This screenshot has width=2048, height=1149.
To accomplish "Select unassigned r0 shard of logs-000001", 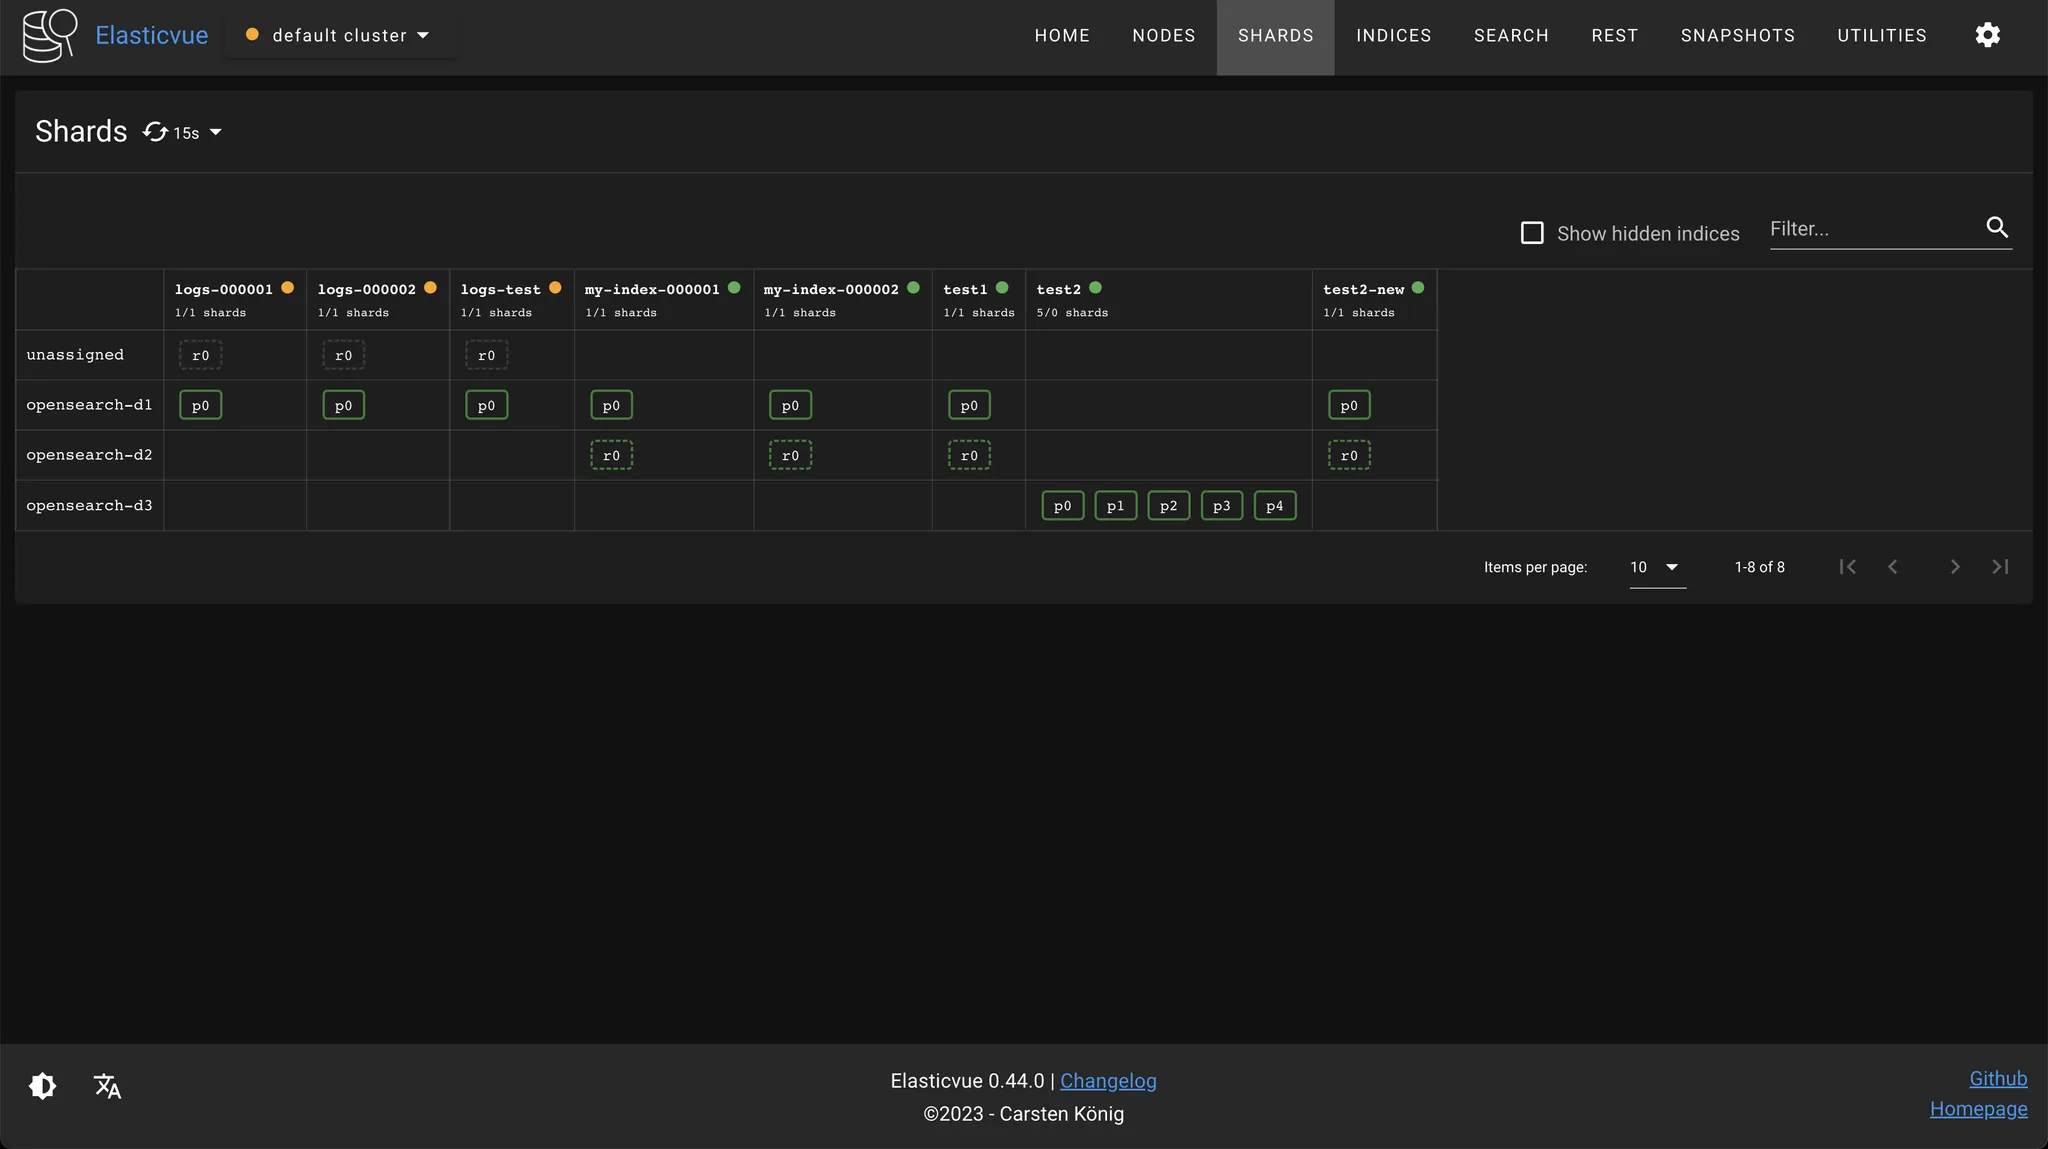I will coord(200,355).
